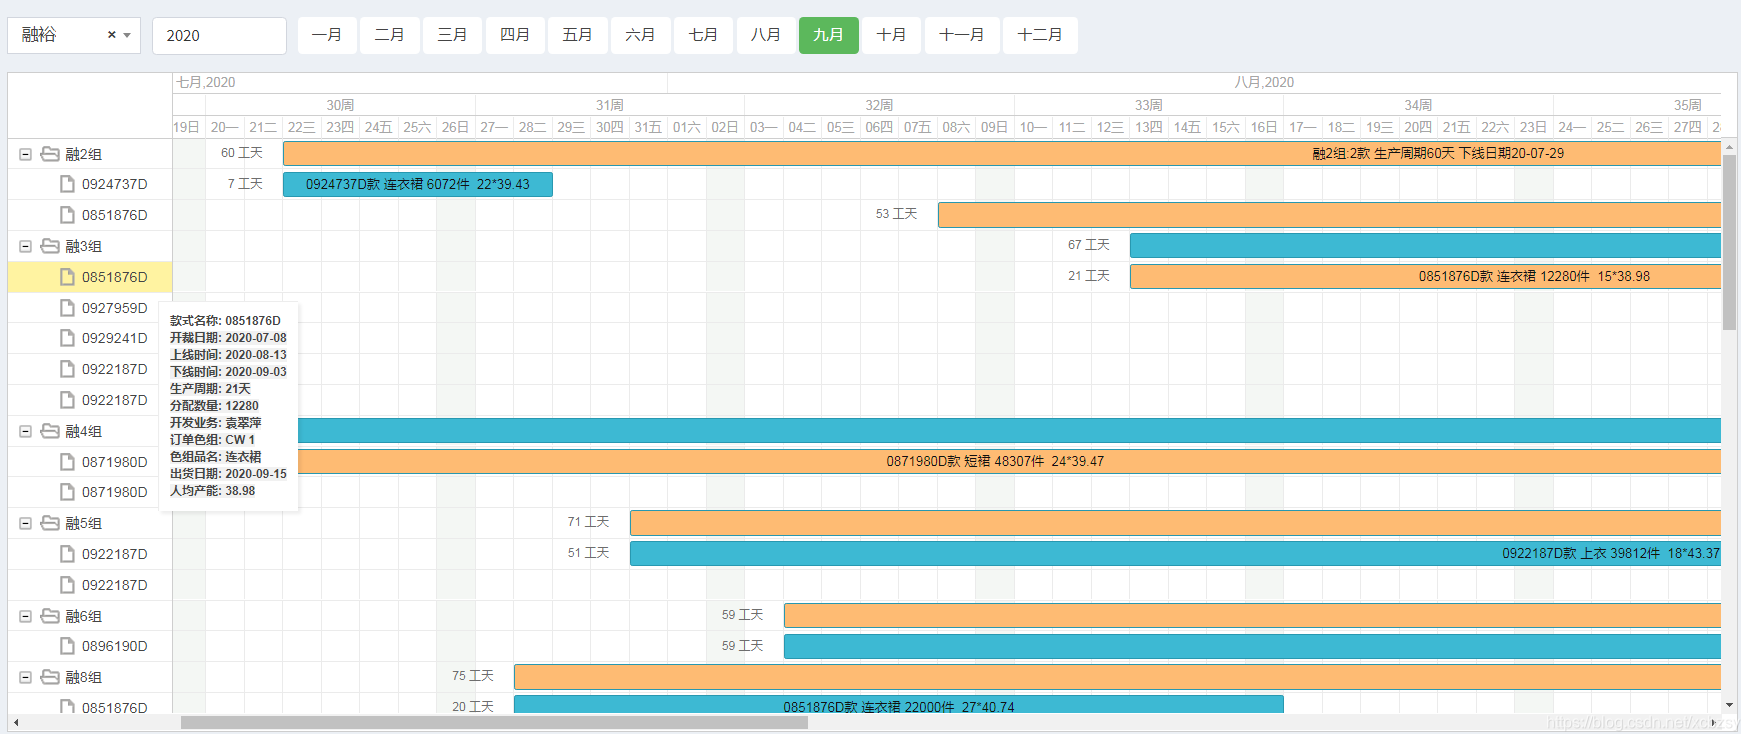Select the 八月 button
This screenshot has width=1750, height=741.
coord(766,35)
